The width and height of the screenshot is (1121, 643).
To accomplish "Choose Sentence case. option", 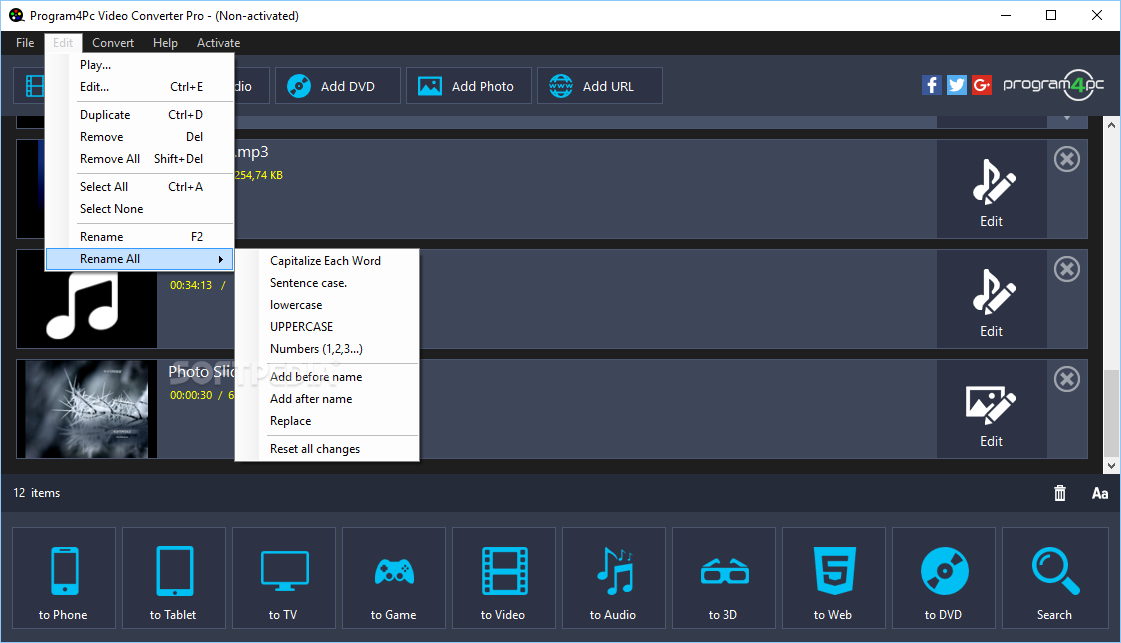I will coord(327,283).
